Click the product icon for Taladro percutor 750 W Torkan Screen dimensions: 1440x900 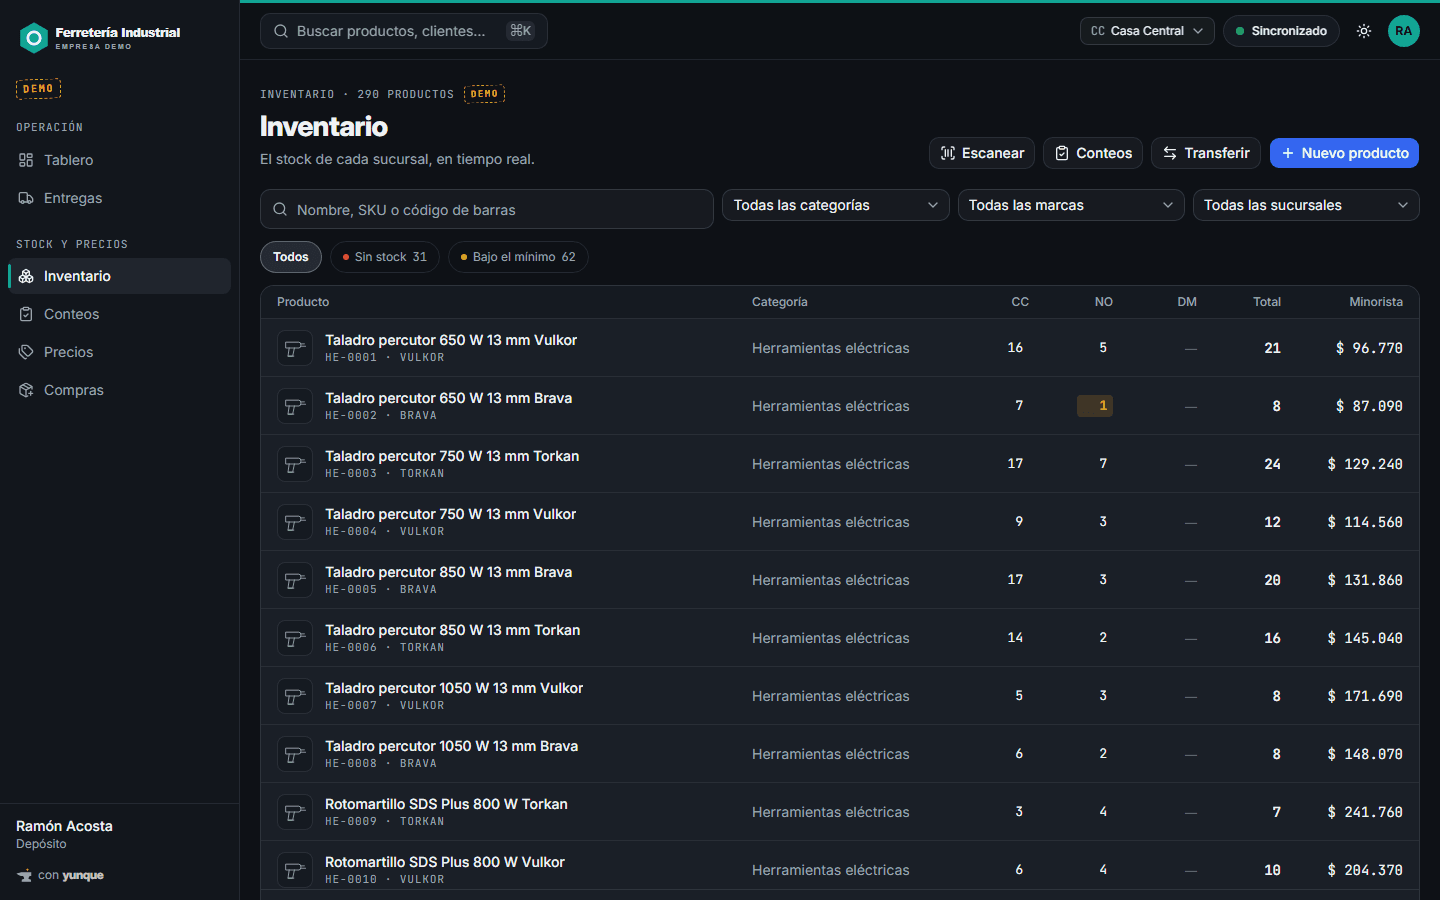(x=295, y=464)
